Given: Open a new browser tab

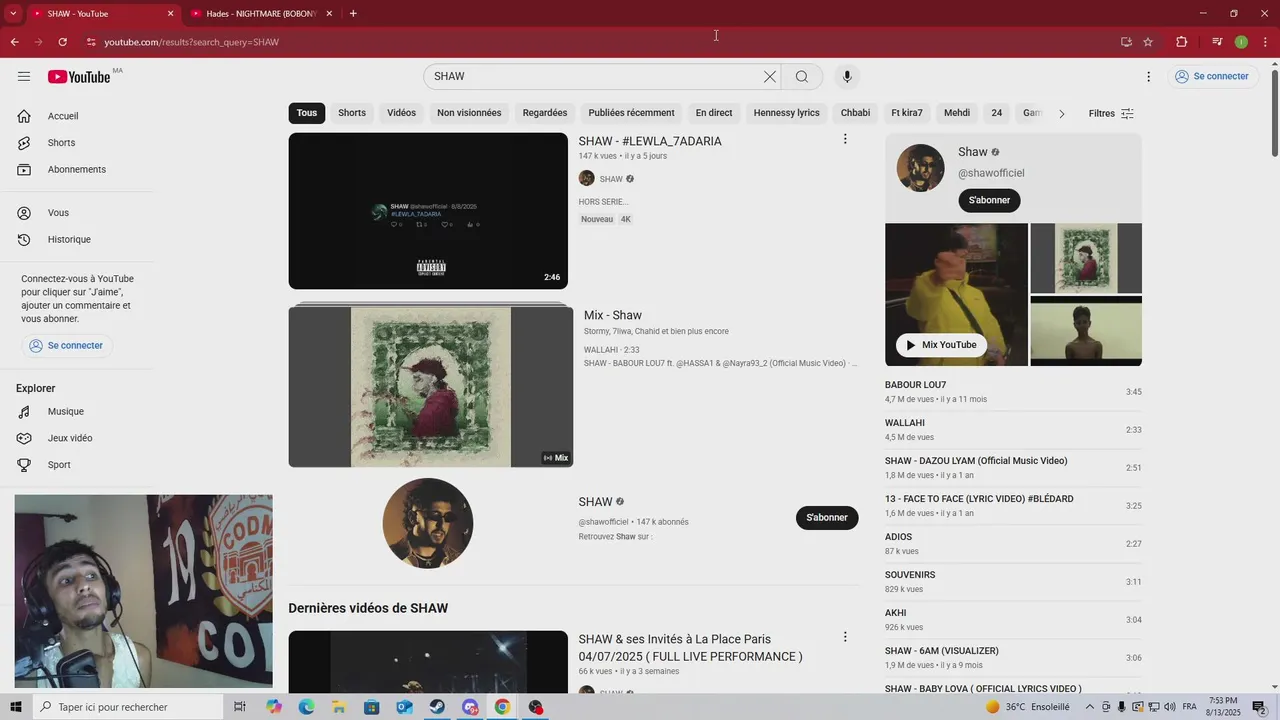Looking at the screenshot, I should [x=353, y=13].
